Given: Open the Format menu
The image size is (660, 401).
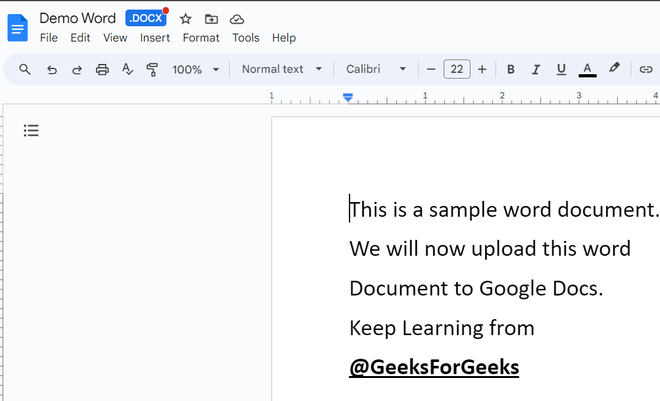Looking at the screenshot, I should 201,38.
